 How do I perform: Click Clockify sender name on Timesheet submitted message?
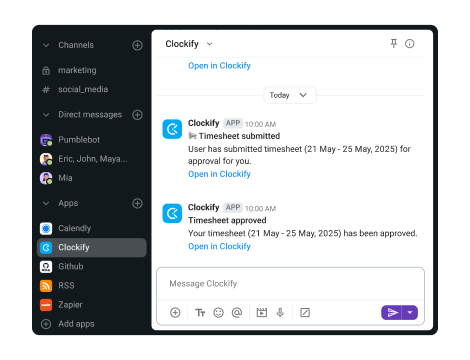pos(203,123)
